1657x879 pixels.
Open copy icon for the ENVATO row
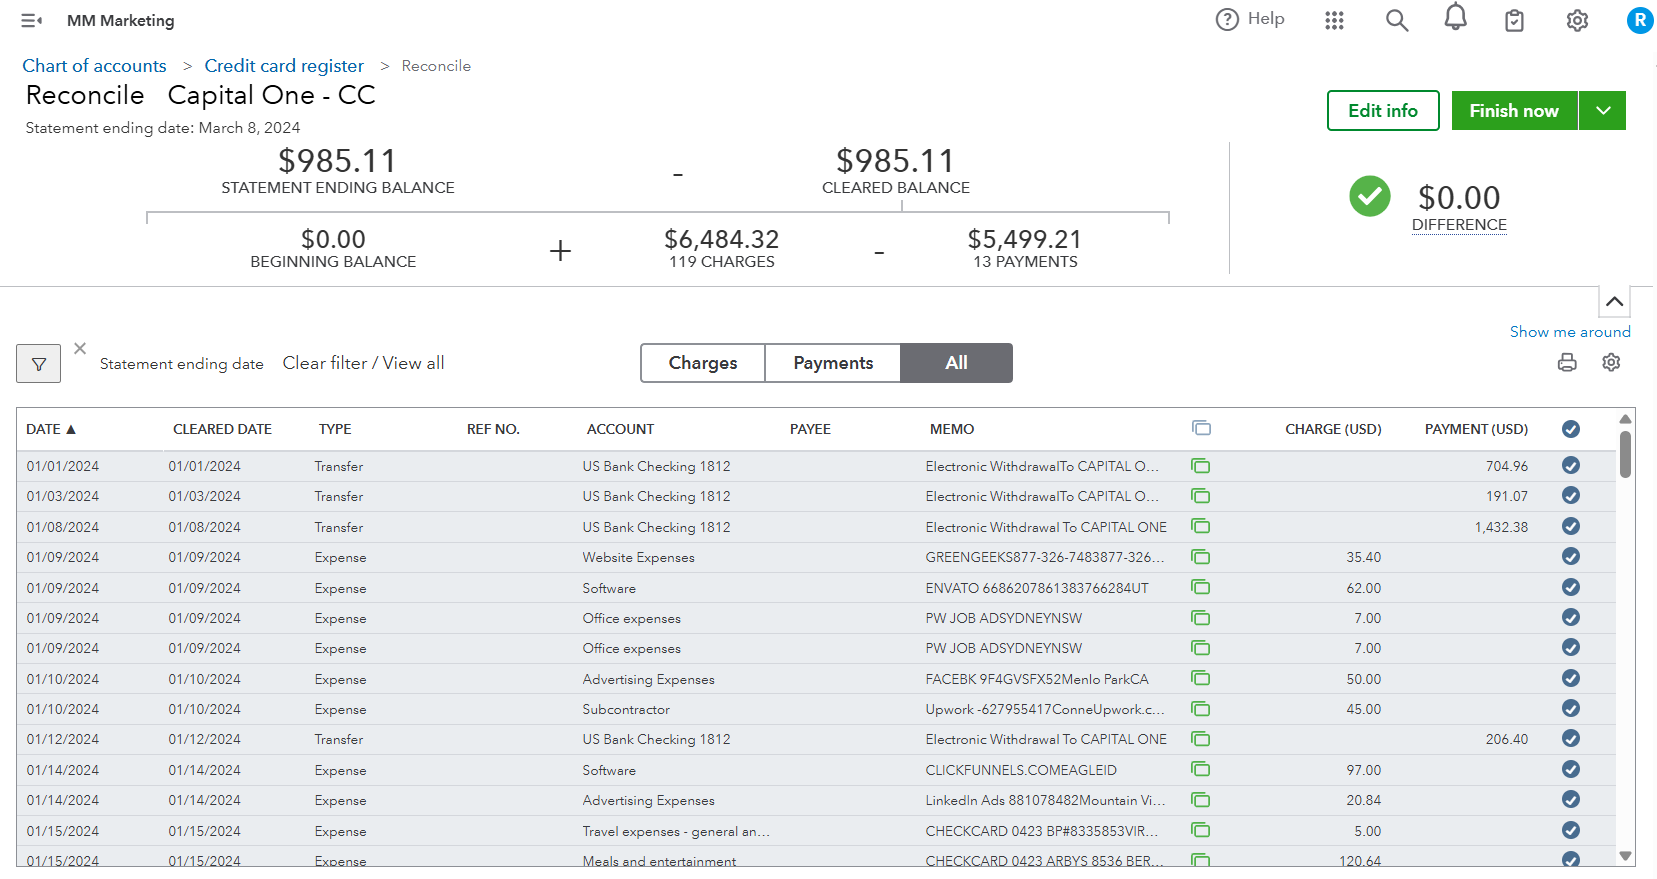1201,587
